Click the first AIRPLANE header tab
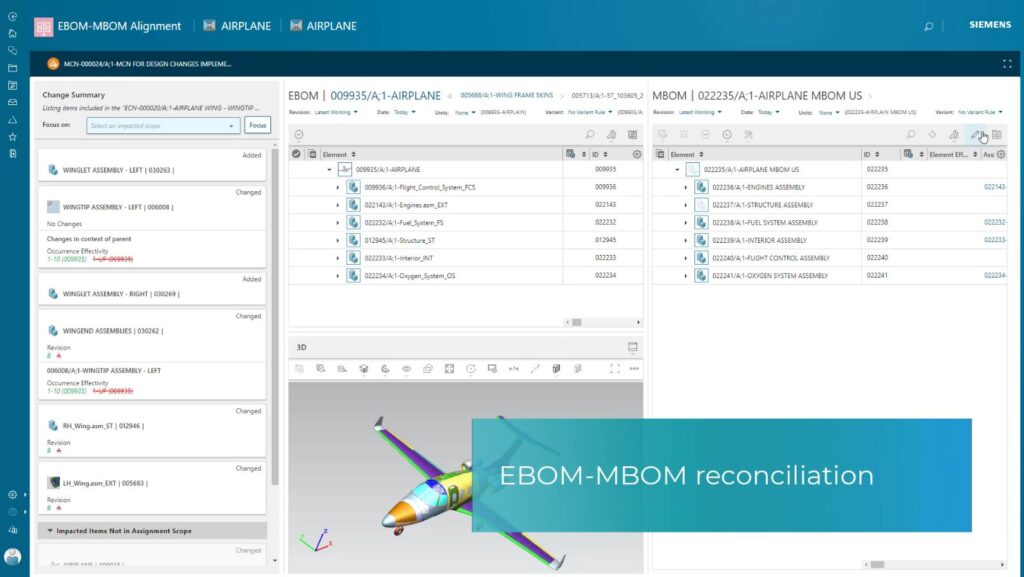Screen dimensions: 1024x577 pos(237,26)
